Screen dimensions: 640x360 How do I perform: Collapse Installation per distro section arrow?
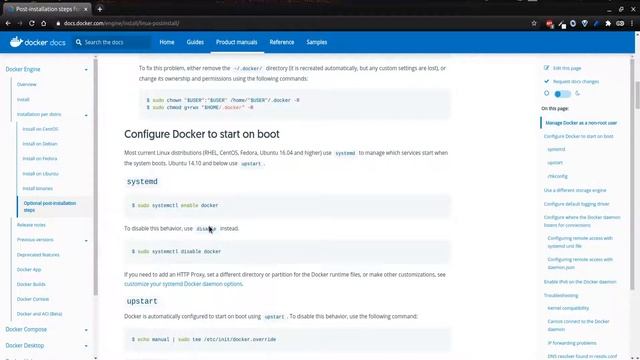click(x=86, y=115)
